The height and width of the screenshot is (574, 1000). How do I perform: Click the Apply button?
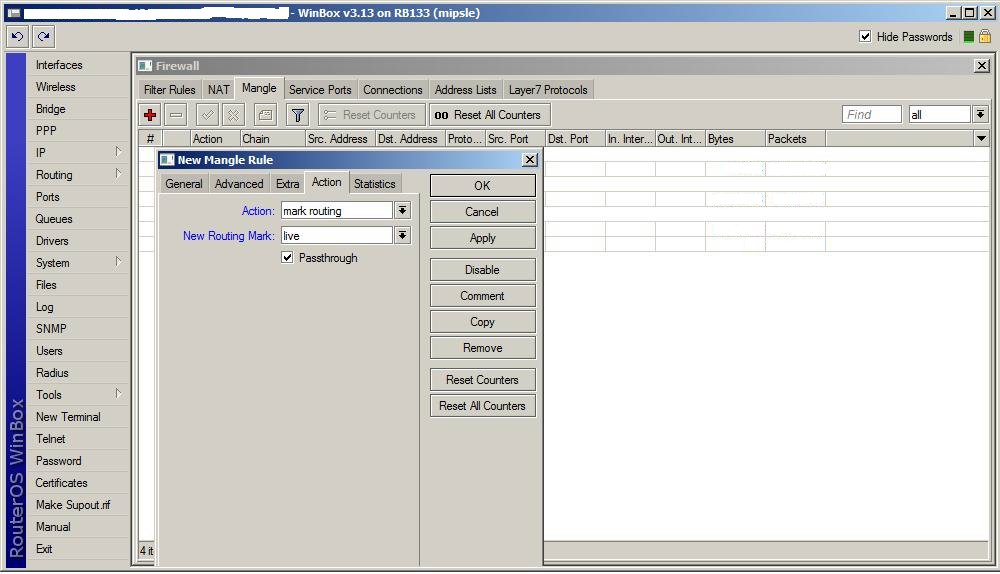483,238
